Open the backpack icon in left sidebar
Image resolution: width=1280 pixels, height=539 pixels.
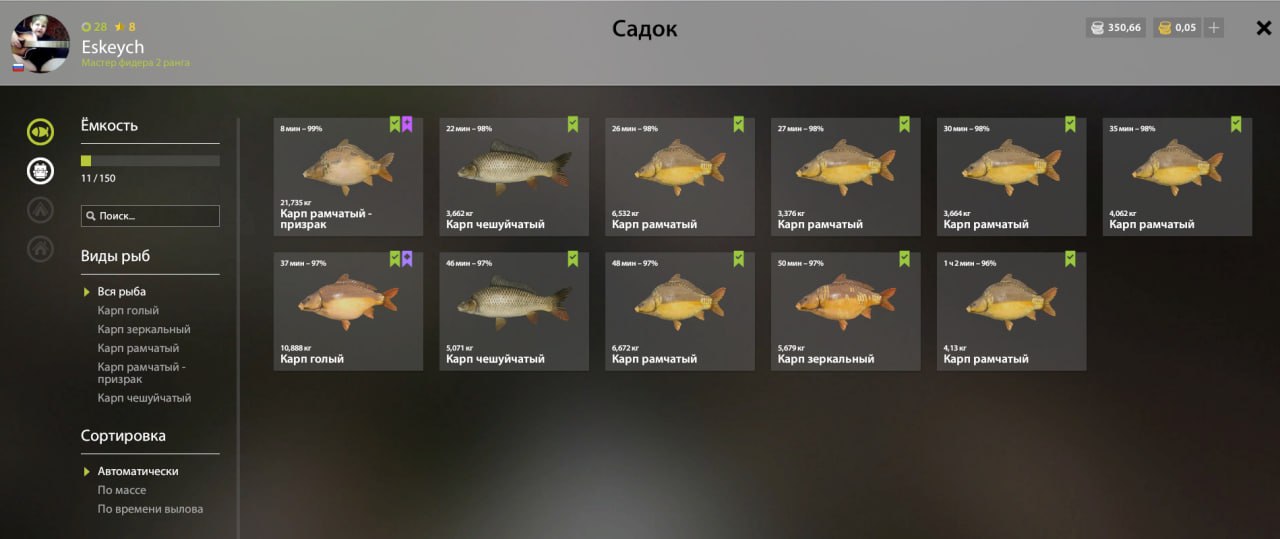40,170
